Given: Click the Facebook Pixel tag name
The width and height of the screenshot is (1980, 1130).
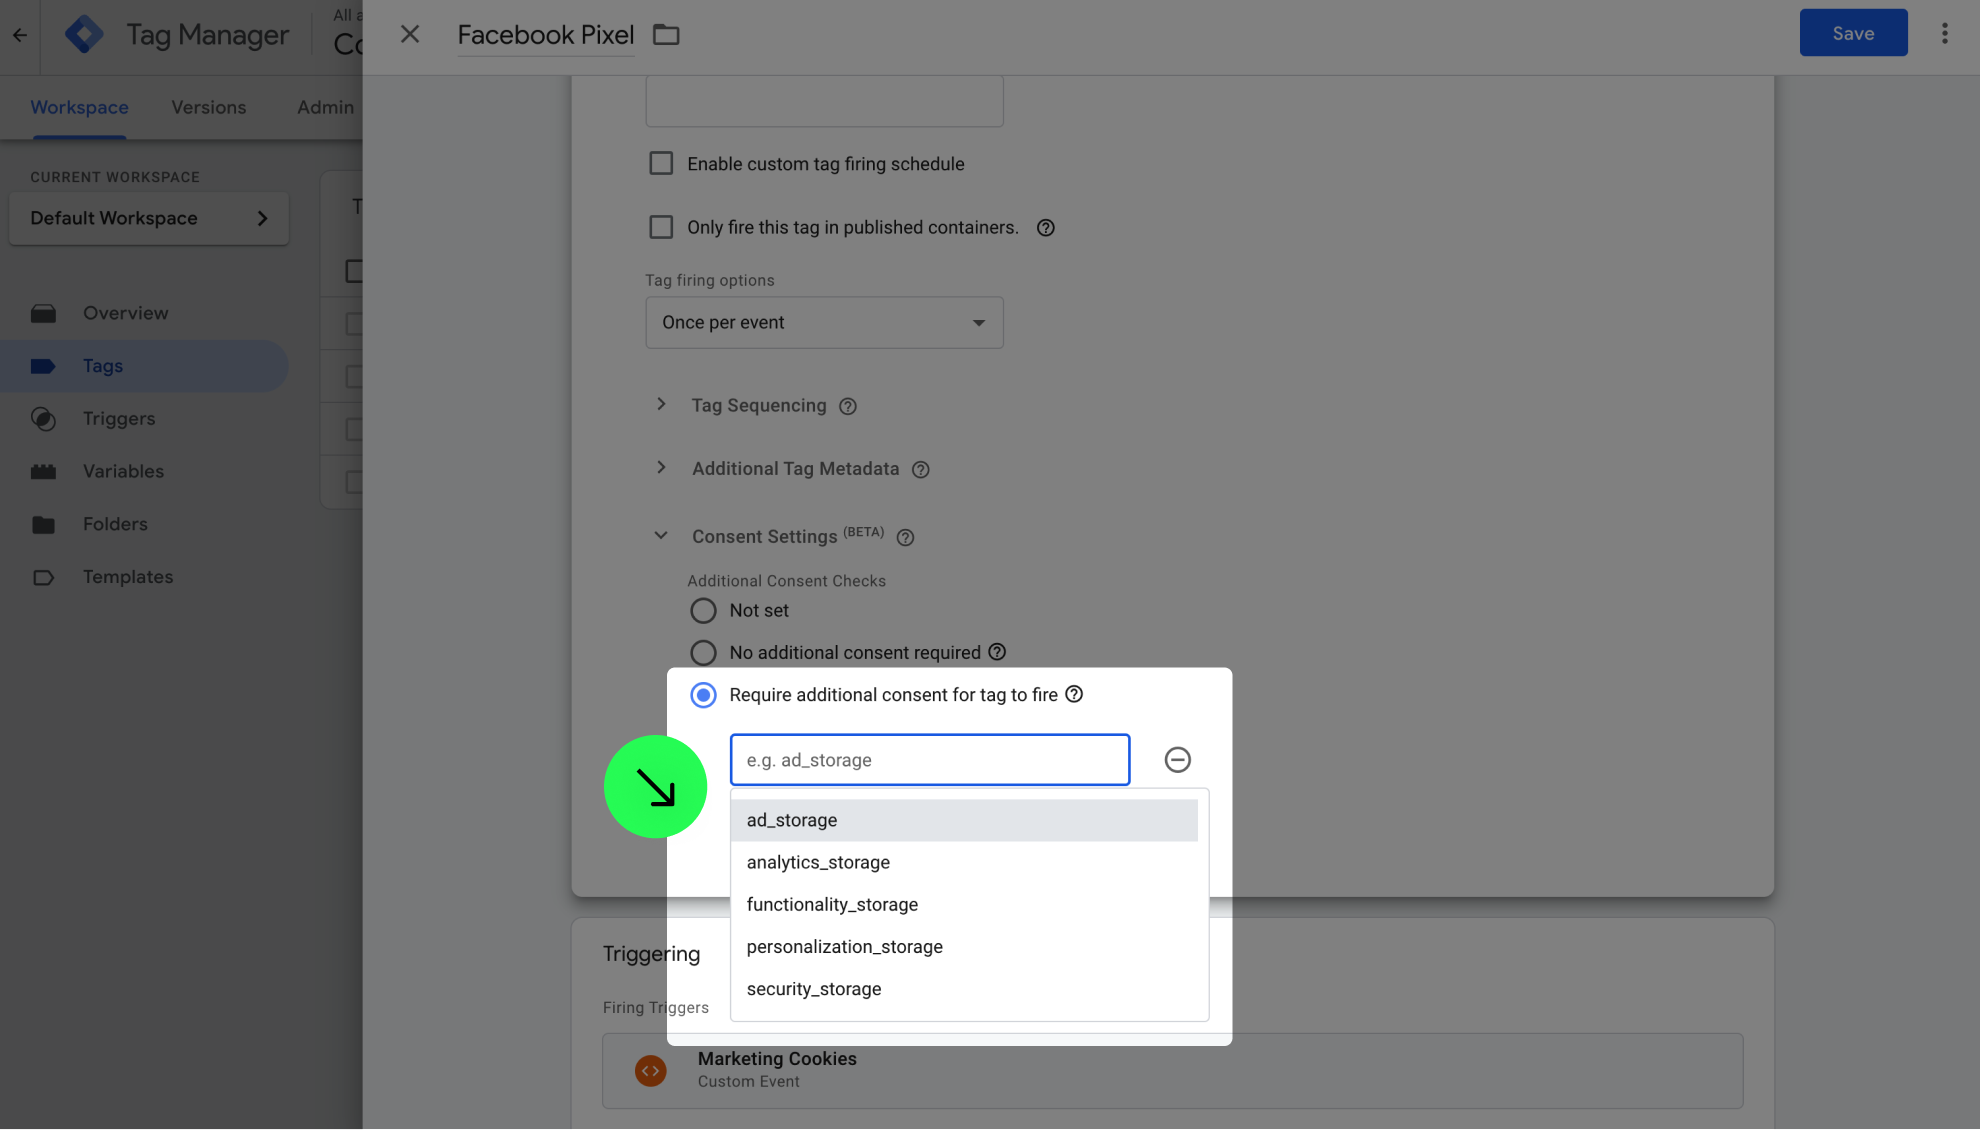Looking at the screenshot, I should pyautogui.click(x=546, y=35).
